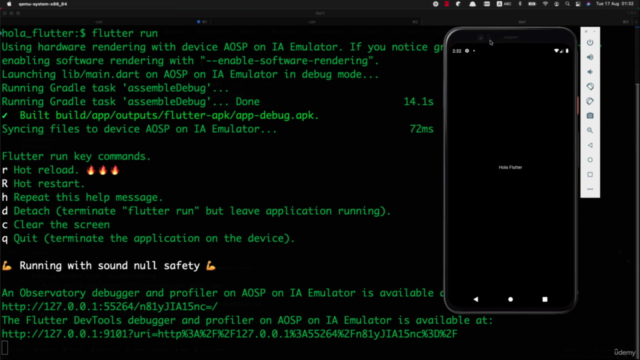The width and height of the screenshot is (640, 360).
Task: Click the user account menu bar icon
Action: [x=556, y=4]
